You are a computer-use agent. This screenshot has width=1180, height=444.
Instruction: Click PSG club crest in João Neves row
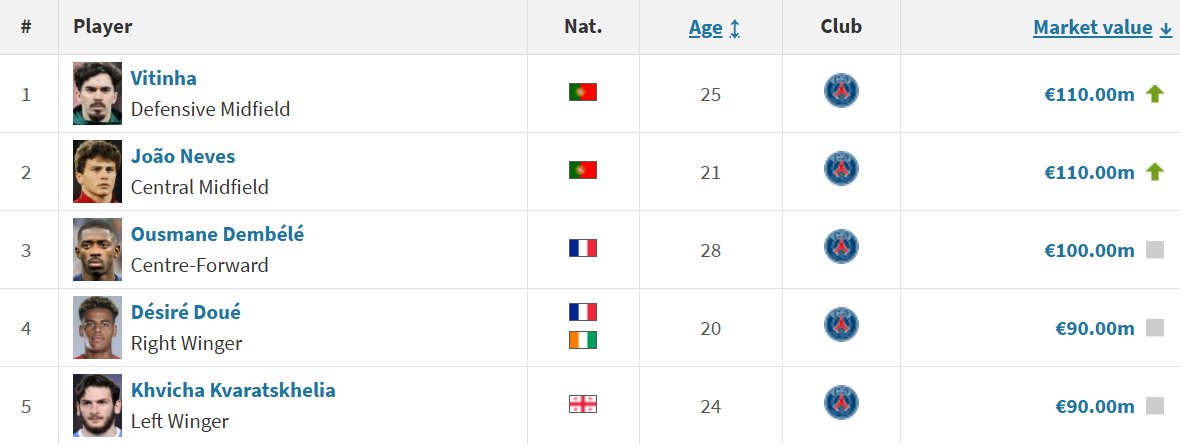coord(841,170)
